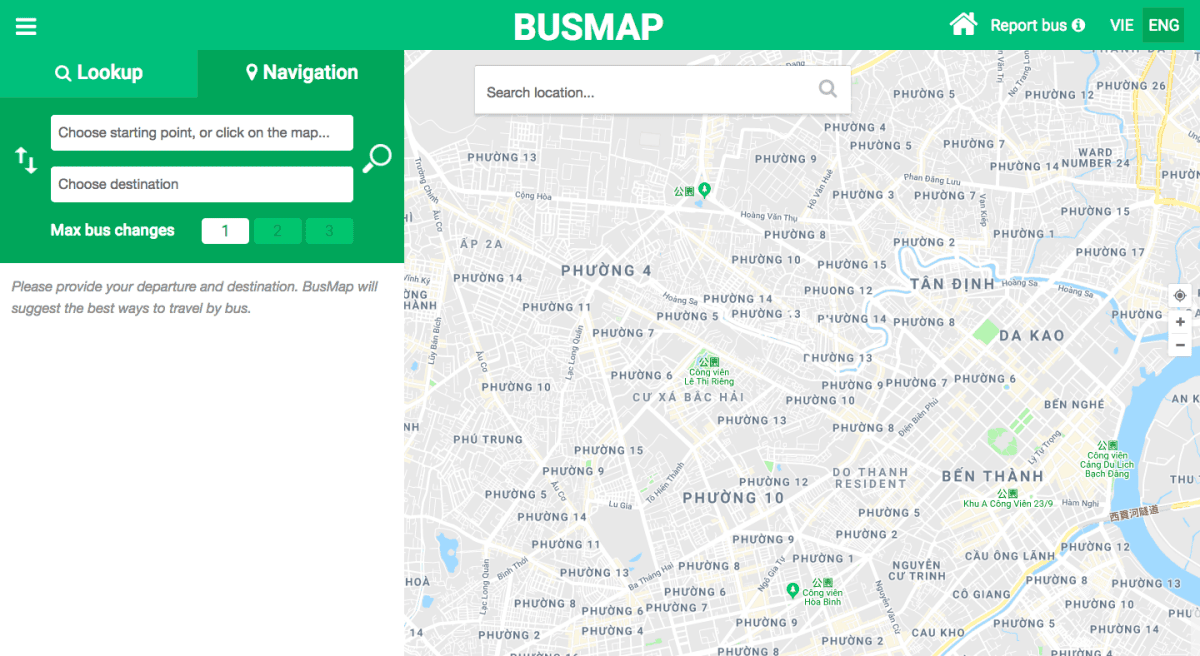Switch language to VIE
Screen dimensions: 1200x656
(x=1121, y=25)
